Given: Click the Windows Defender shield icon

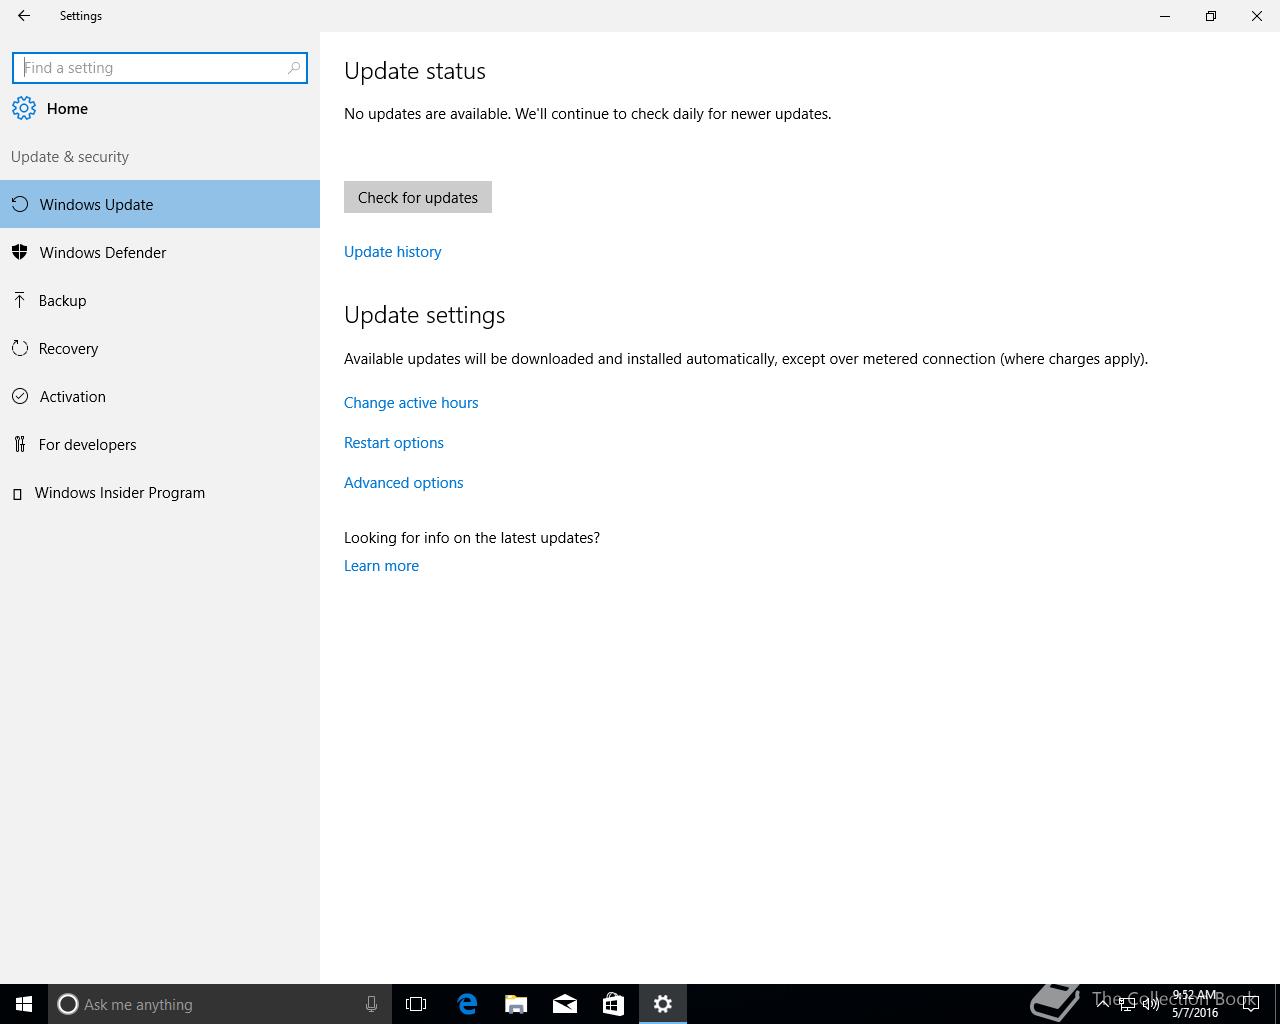Looking at the screenshot, I should pyautogui.click(x=19, y=252).
